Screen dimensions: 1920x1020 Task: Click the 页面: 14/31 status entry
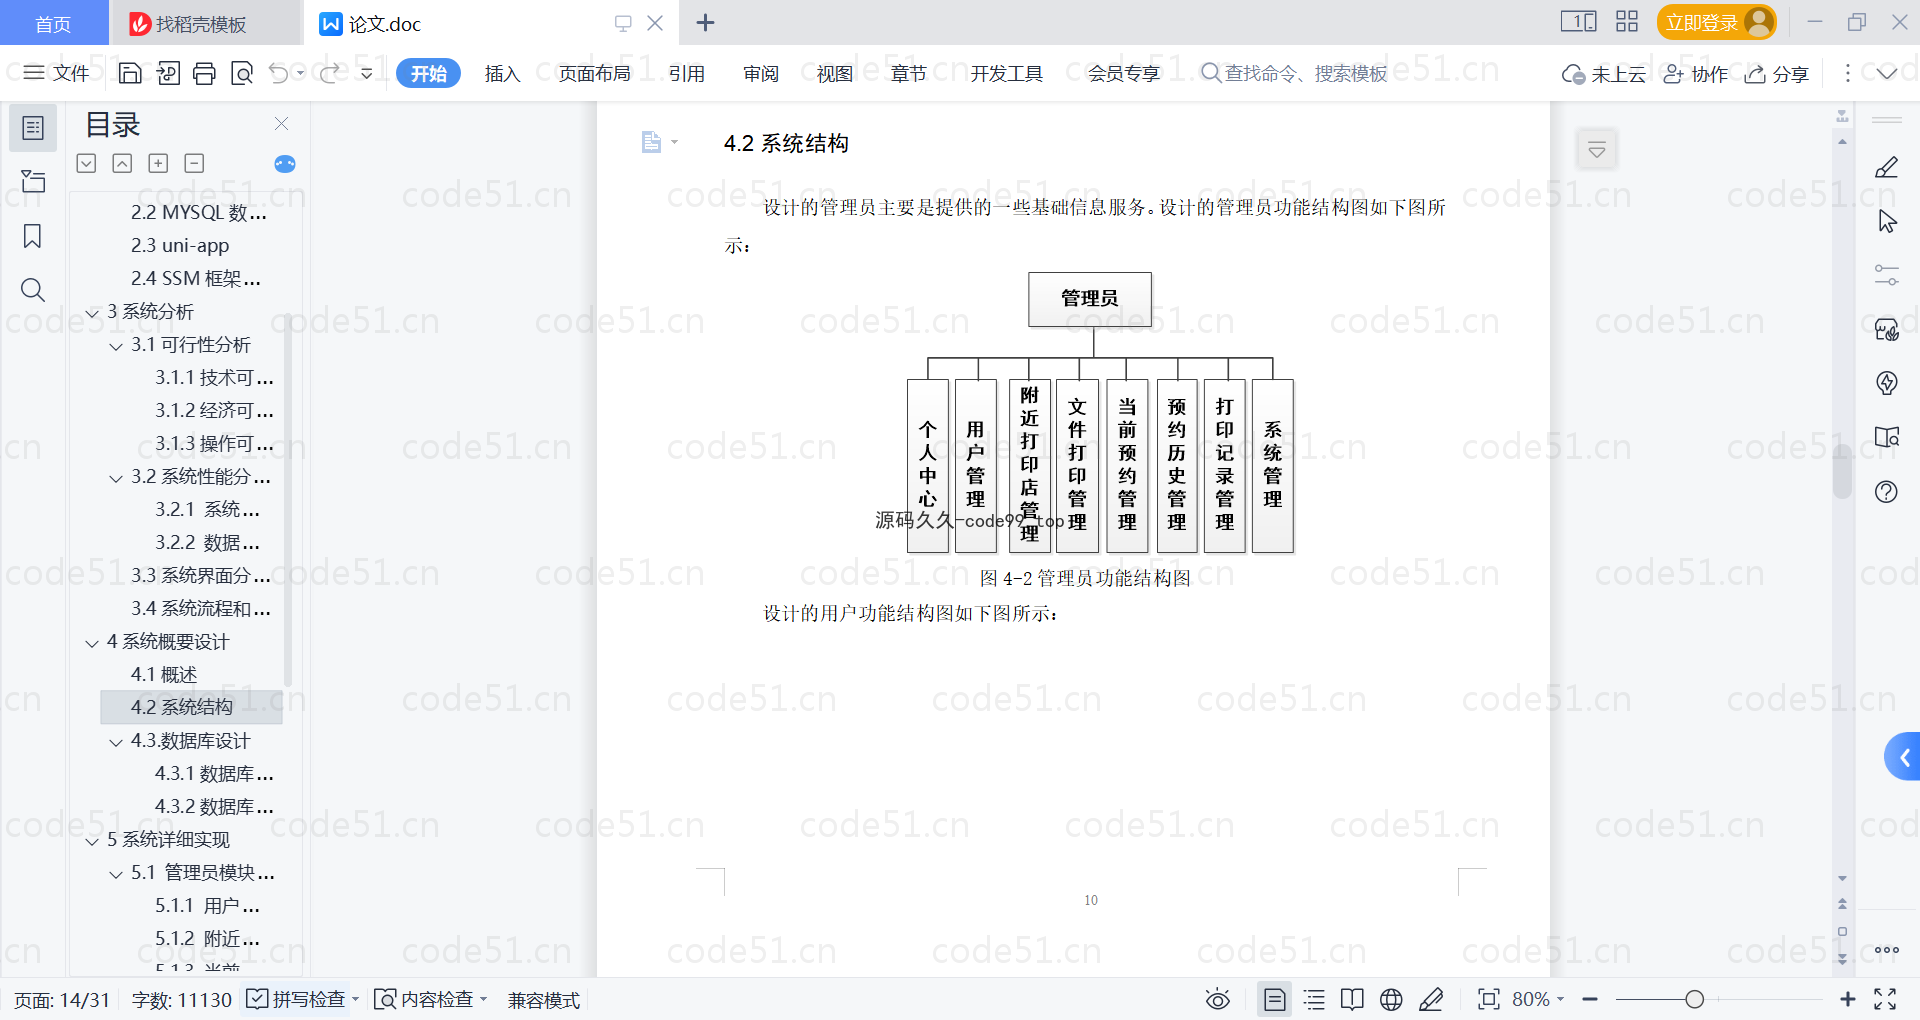62,1000
